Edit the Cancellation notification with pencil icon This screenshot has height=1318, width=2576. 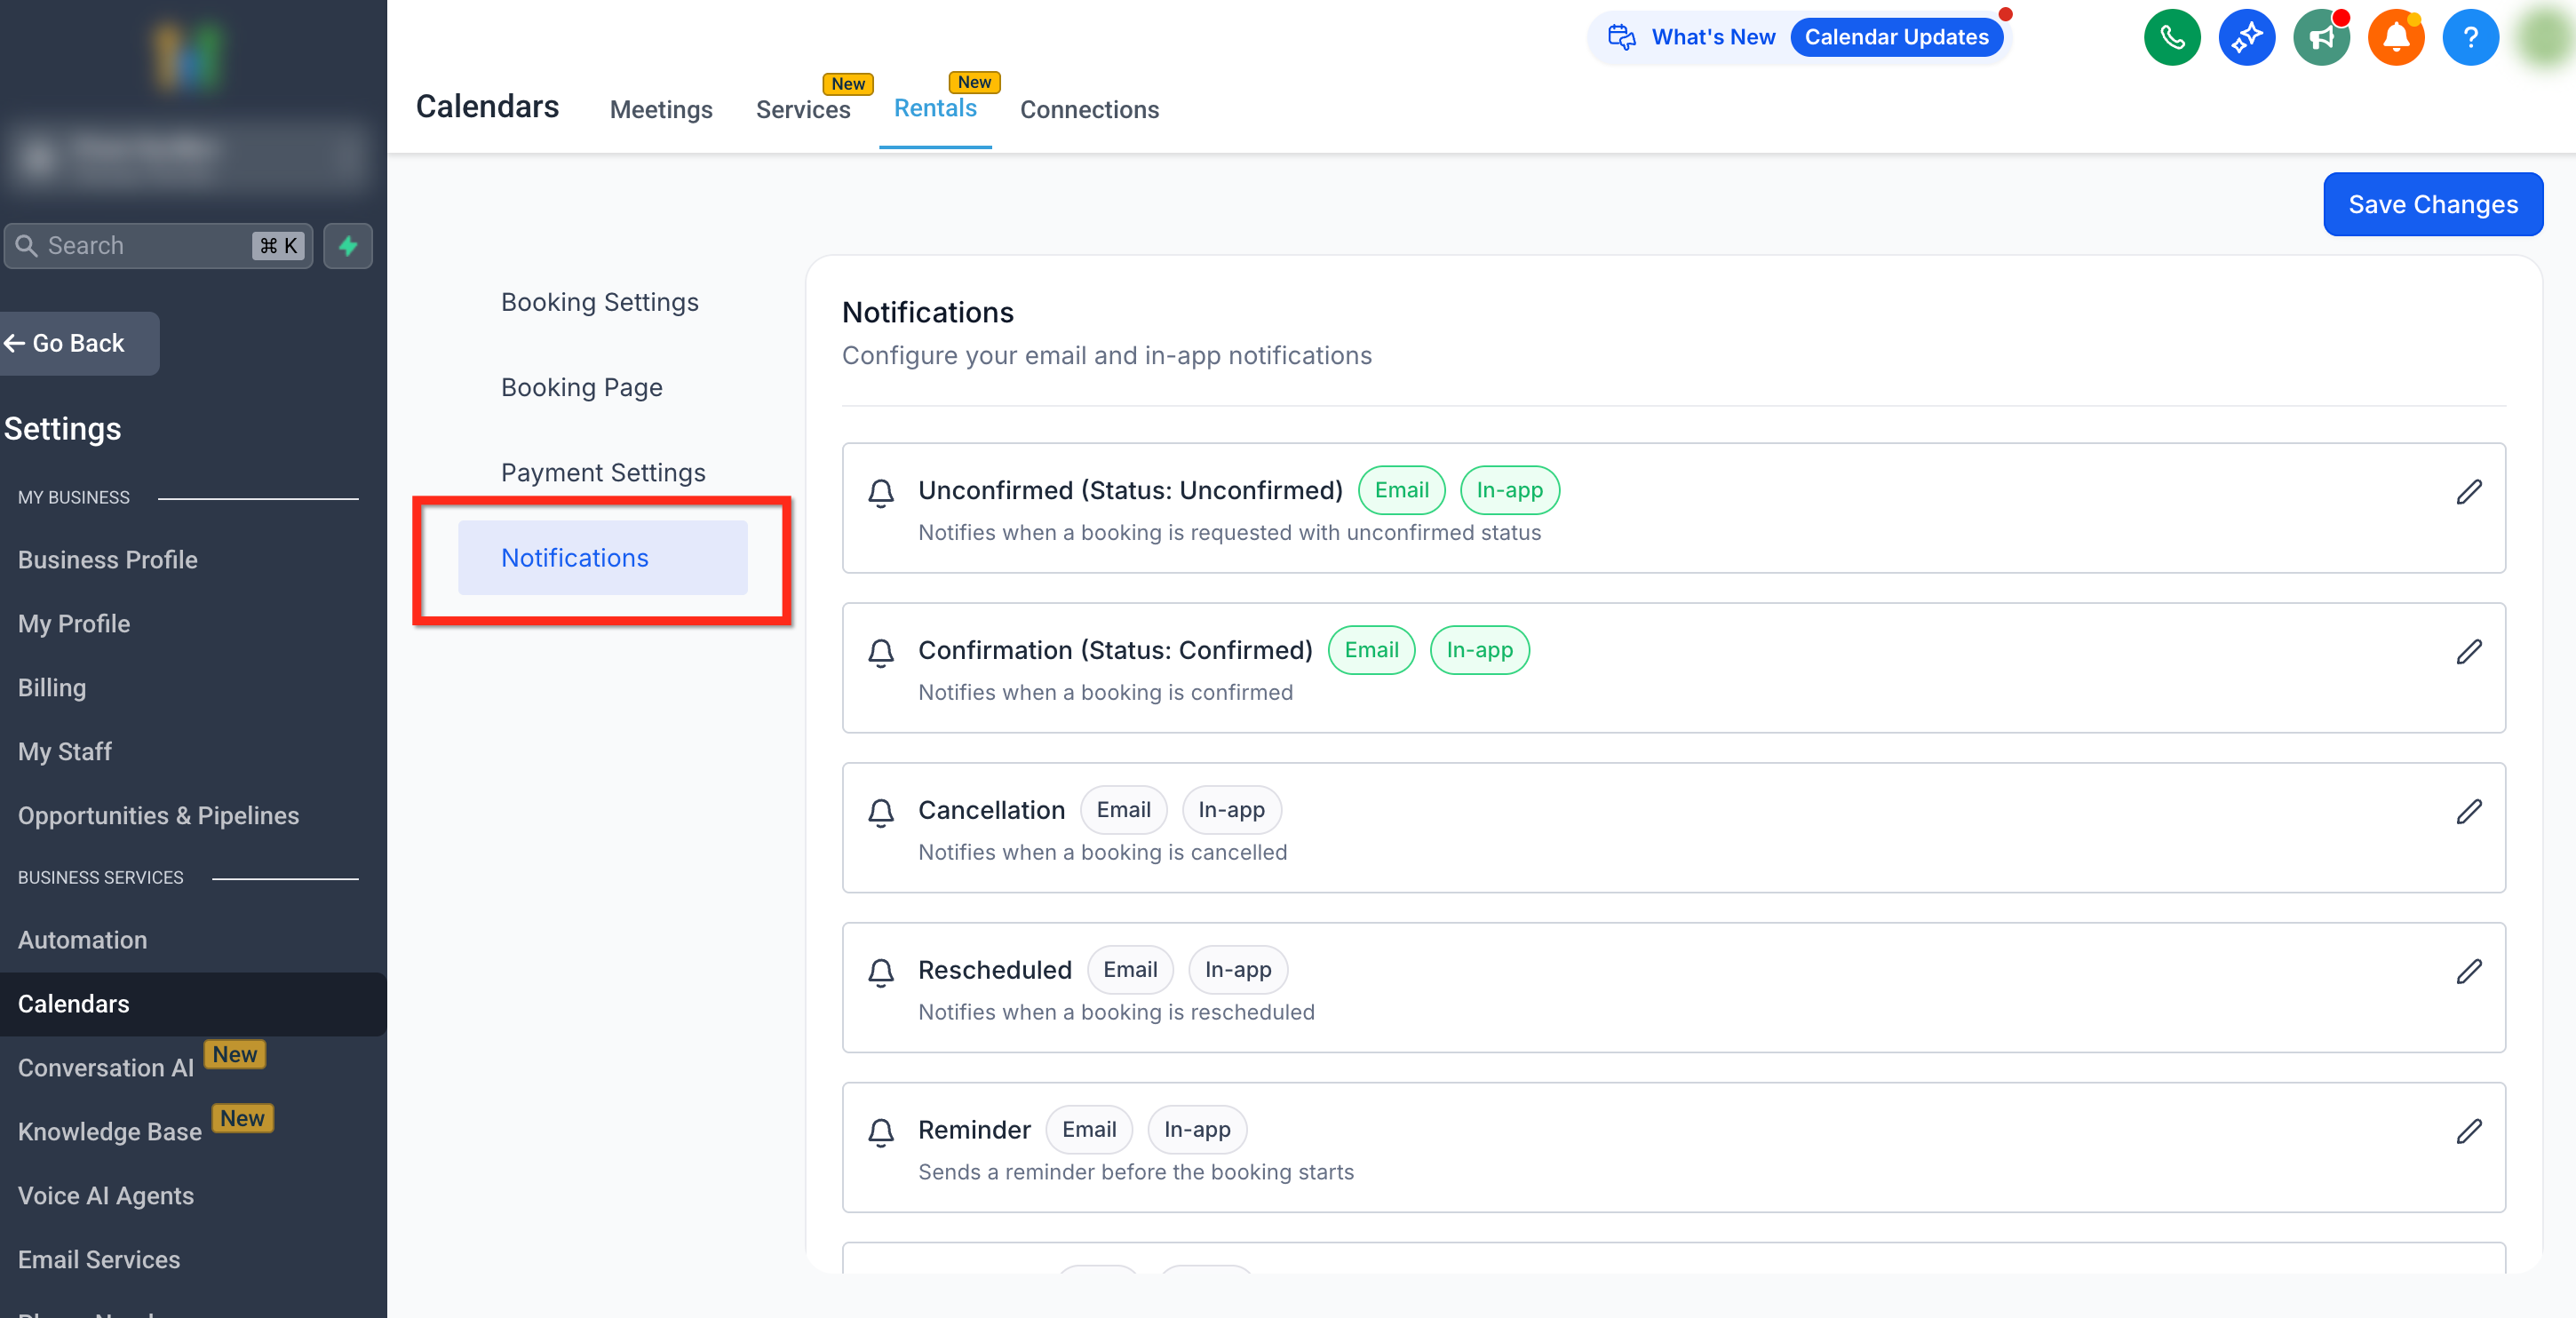(x=2468, y=812)
